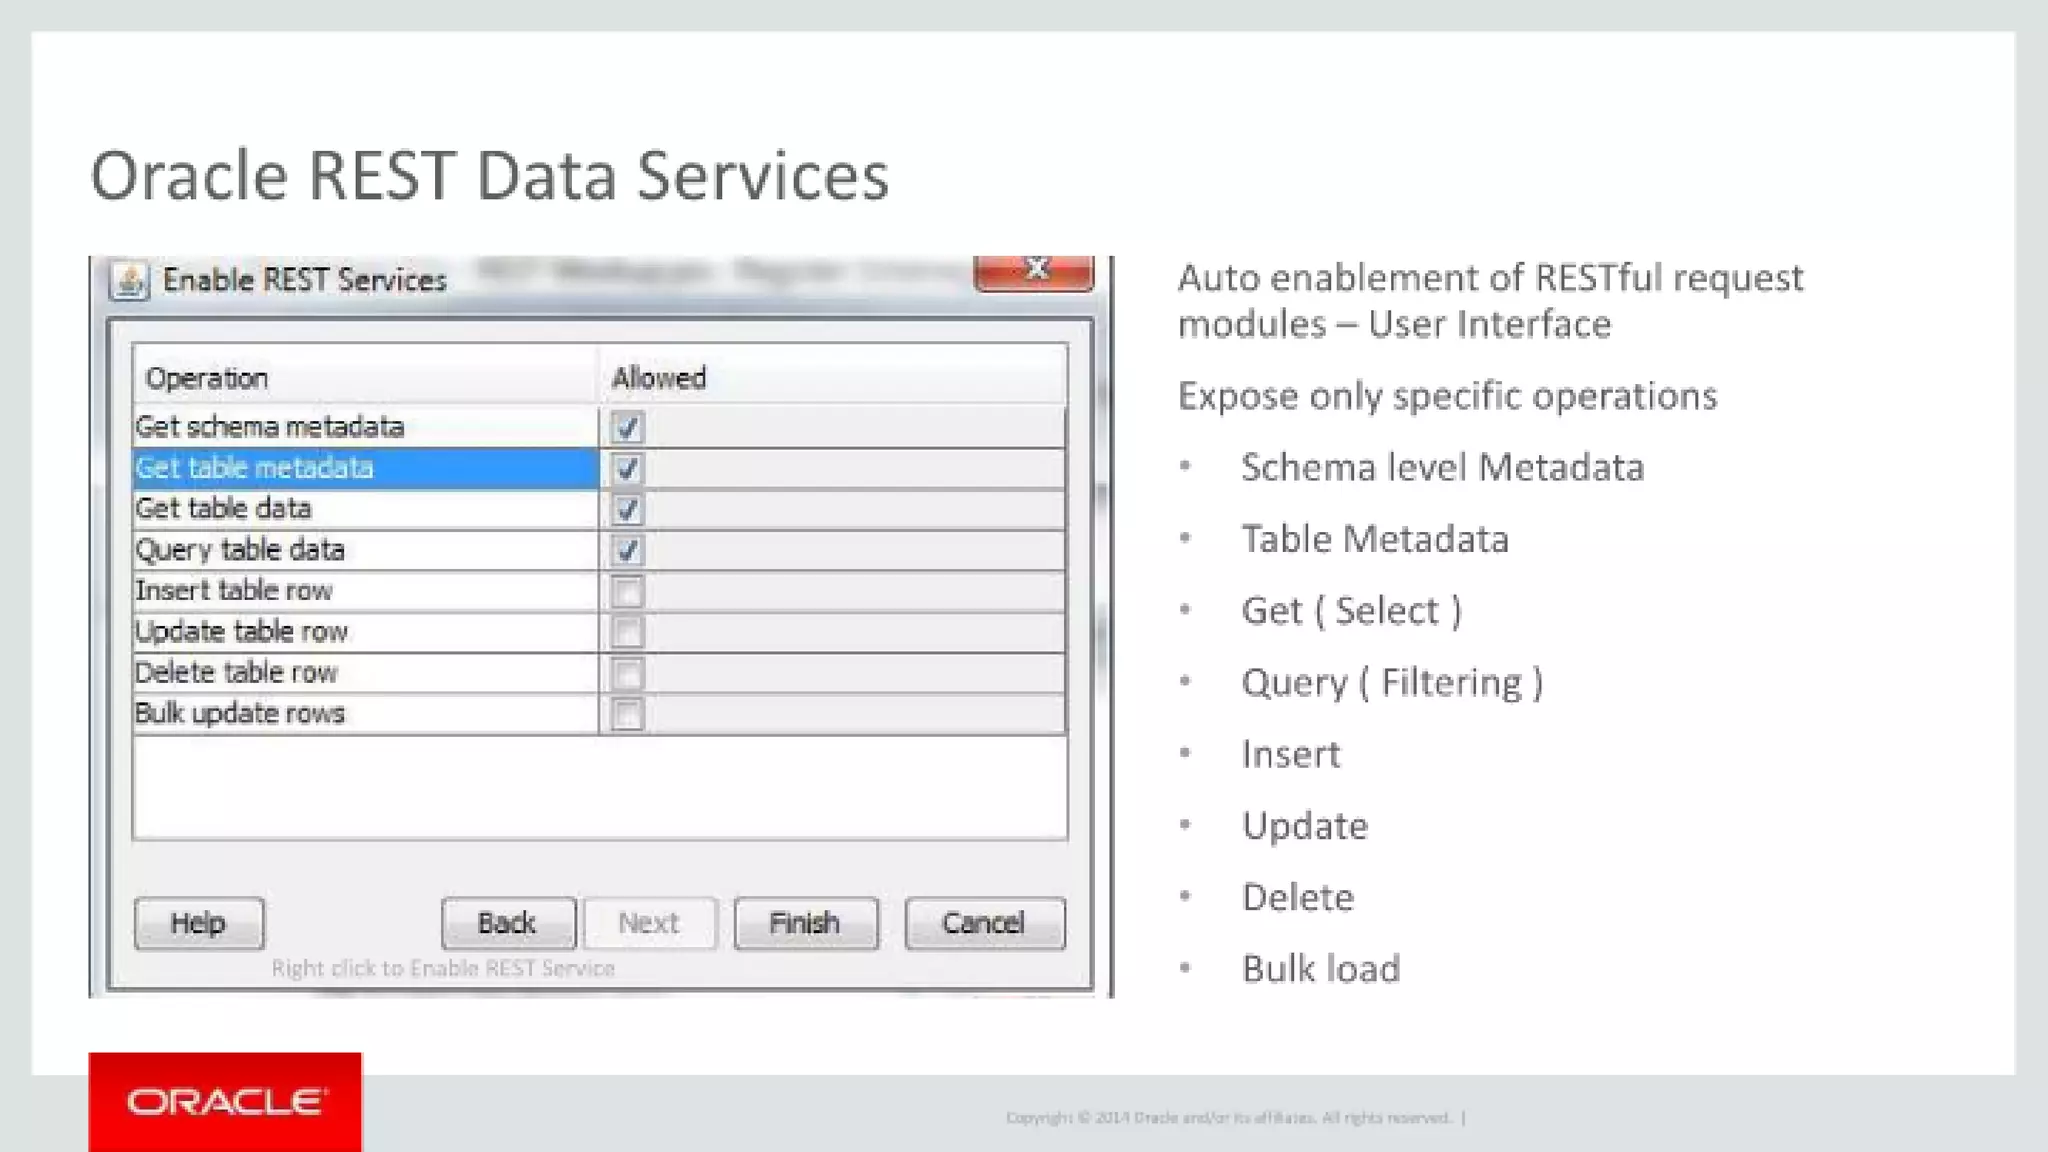Screen dimensions: 2048x1152
Task: Click the Help button
Action: [199, 923]
